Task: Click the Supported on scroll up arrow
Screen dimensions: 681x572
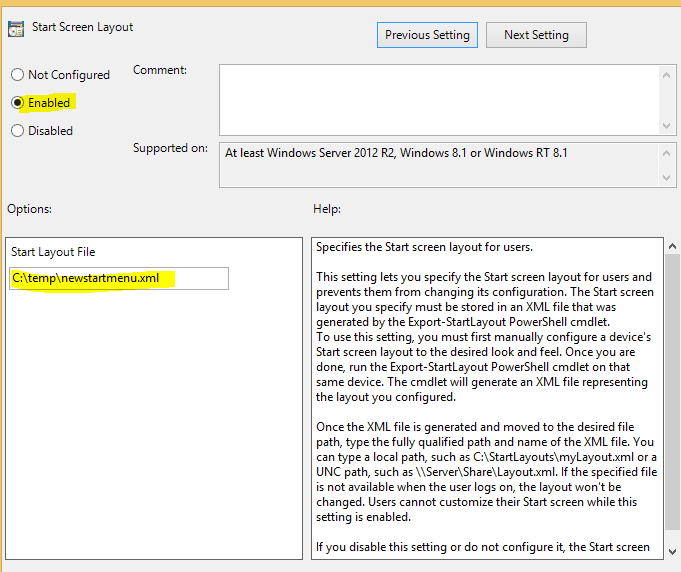Action: (x=667, y=153)
